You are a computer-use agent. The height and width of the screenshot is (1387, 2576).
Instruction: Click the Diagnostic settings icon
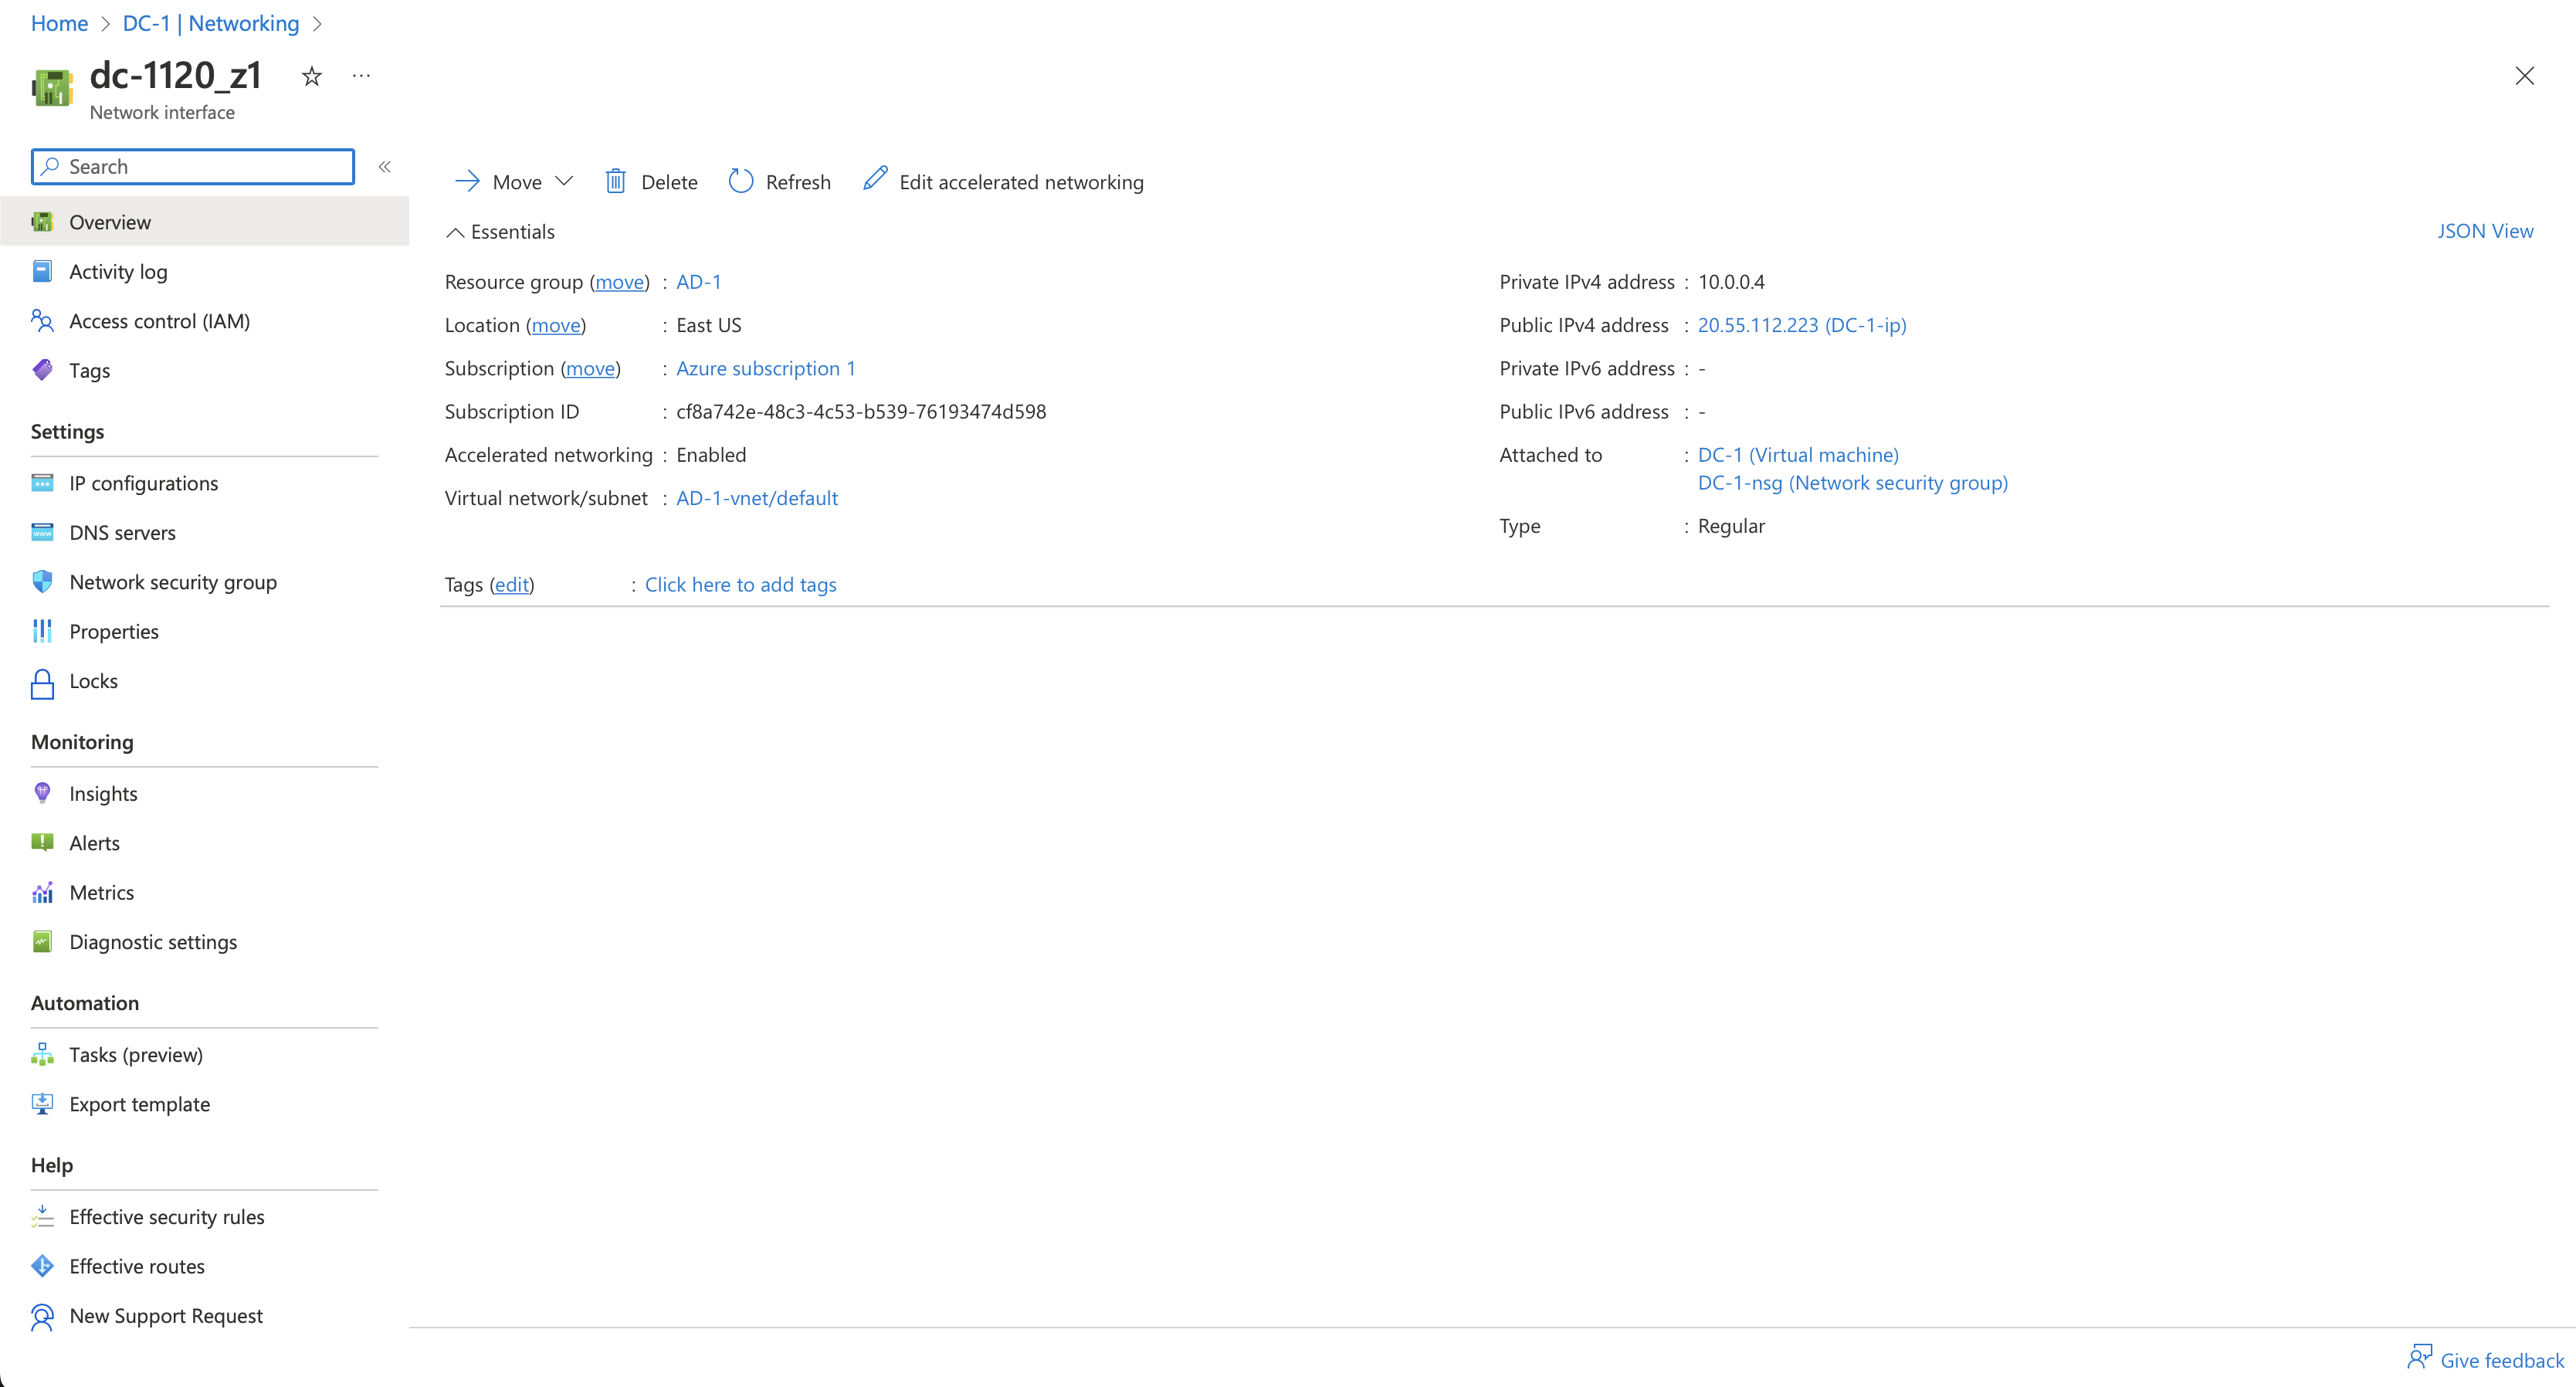click(x=42, y=941)
